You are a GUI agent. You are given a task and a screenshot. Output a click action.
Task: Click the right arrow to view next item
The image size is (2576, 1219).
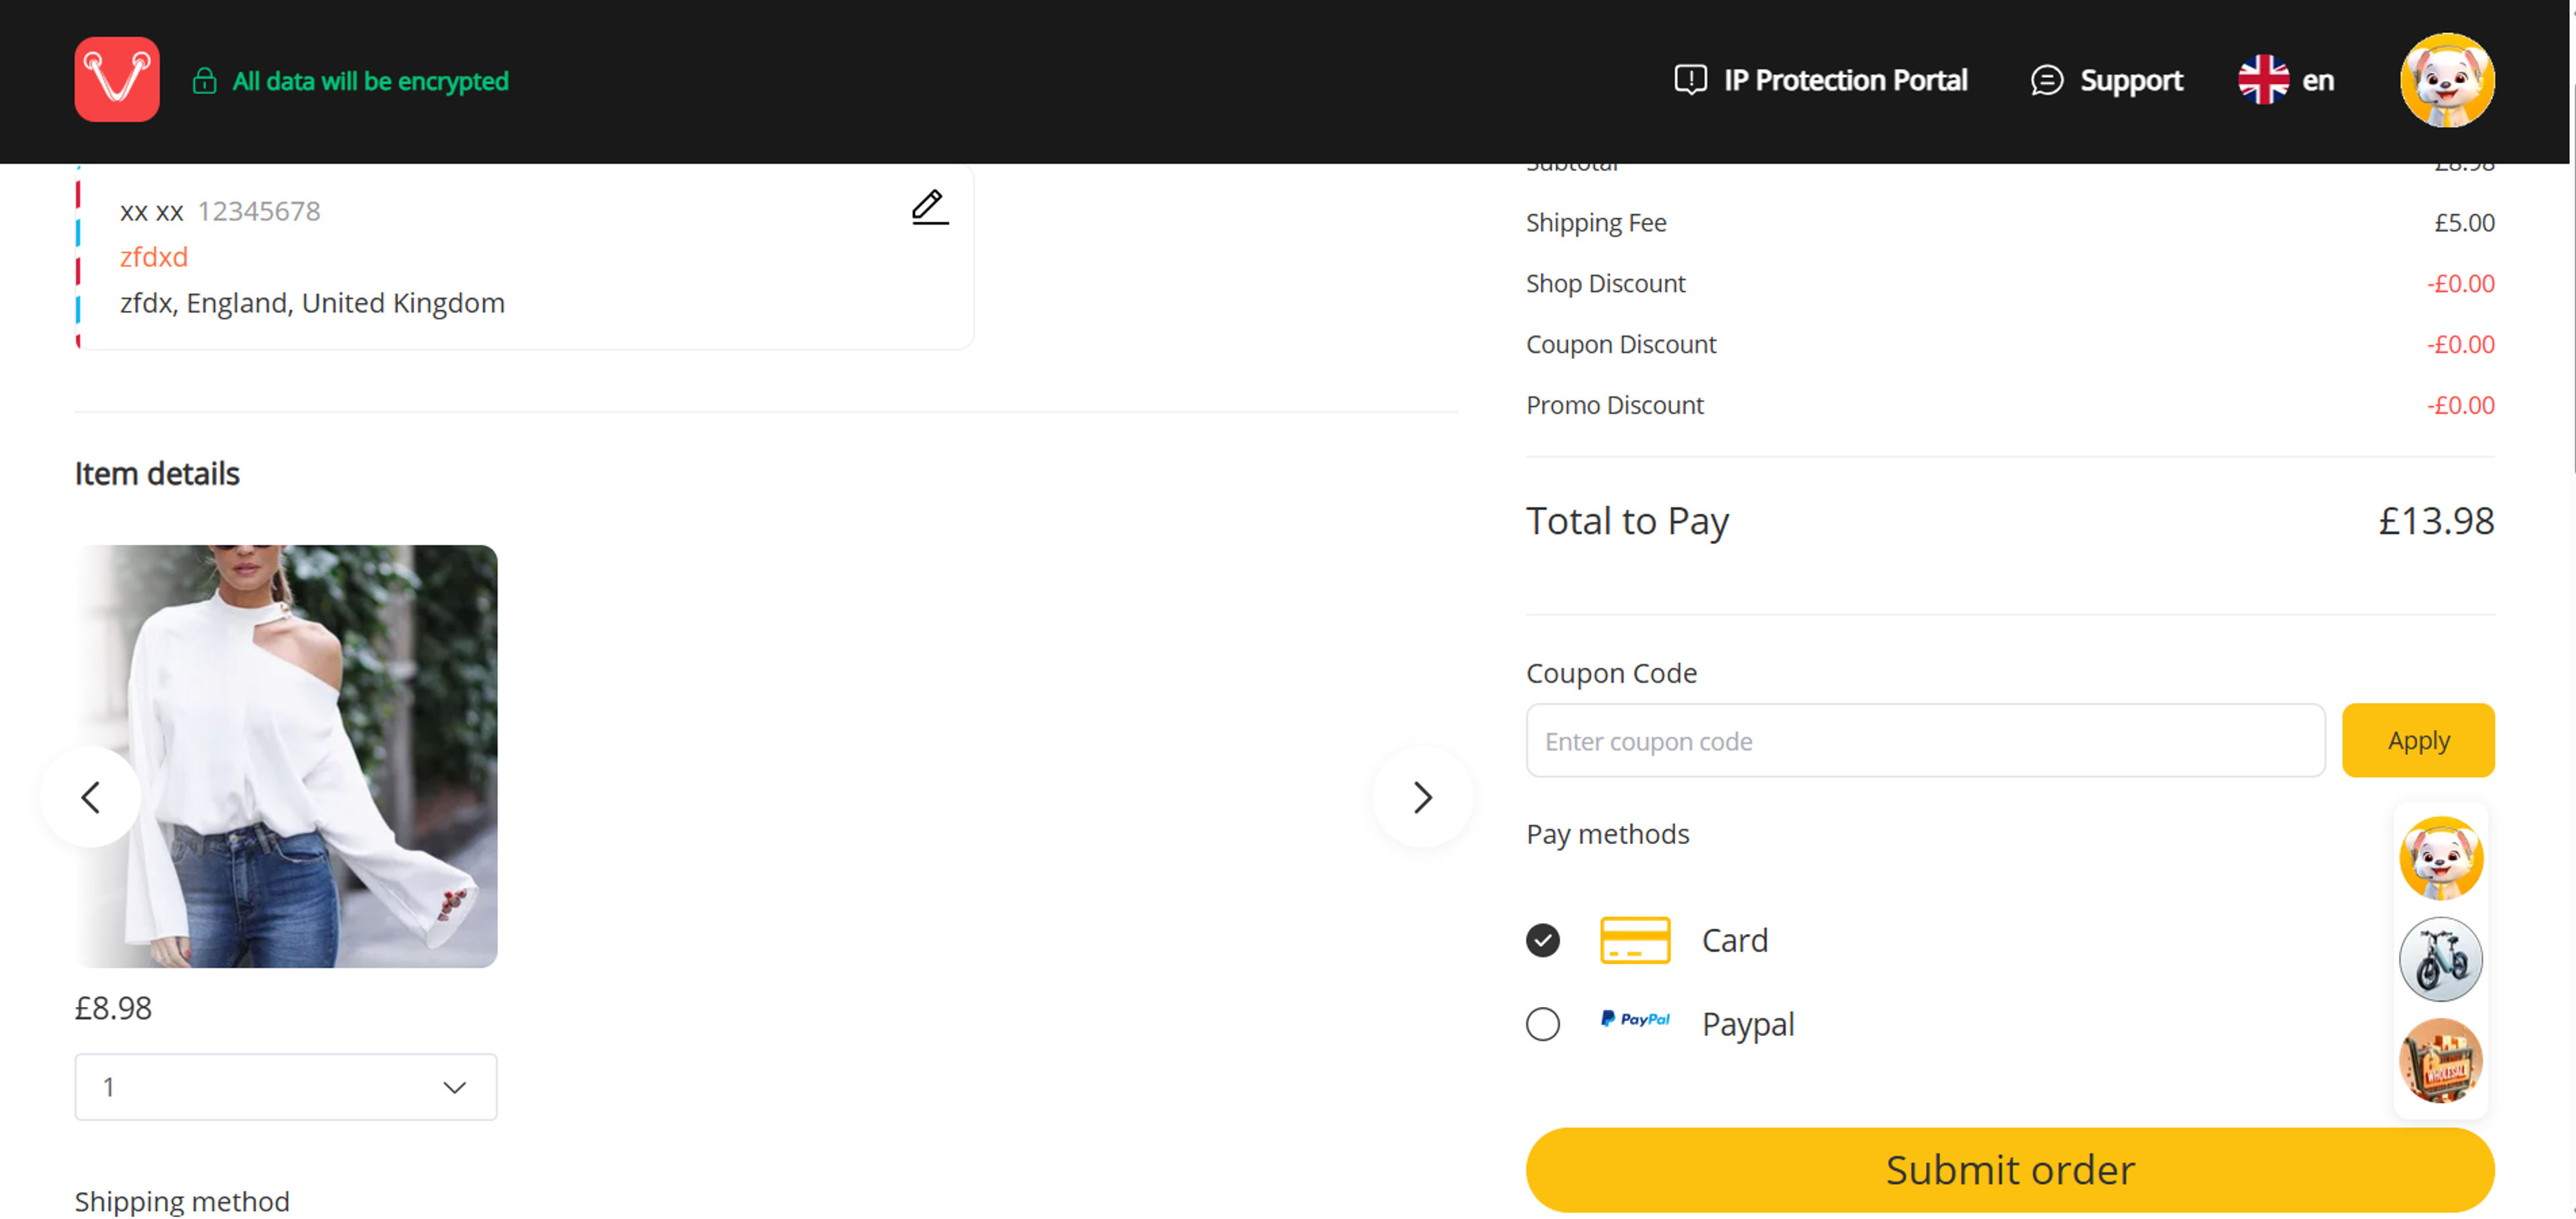[1422, 797]
